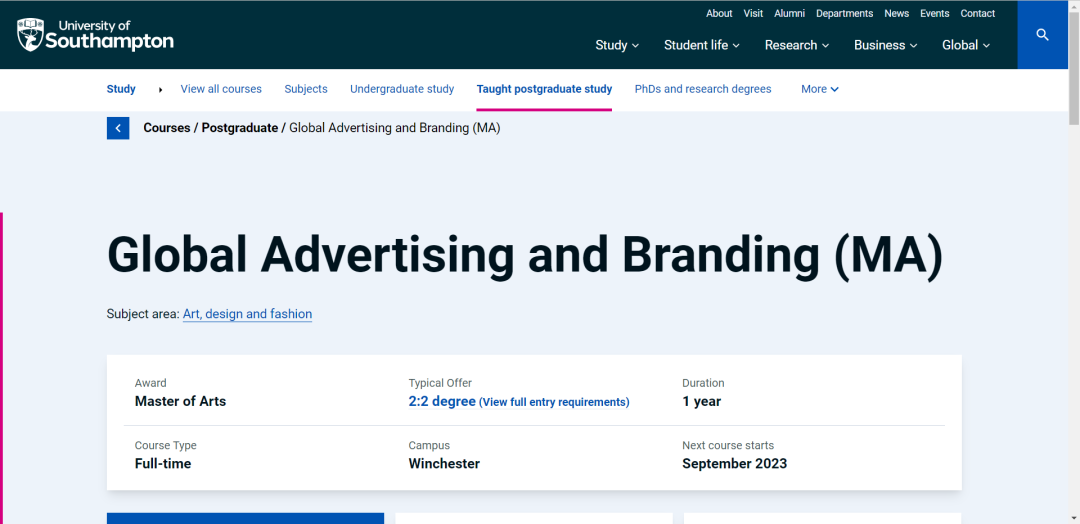Viewport: 1080px width, 524px height.
Task: Open the Departments link
Action: point(844,13)
